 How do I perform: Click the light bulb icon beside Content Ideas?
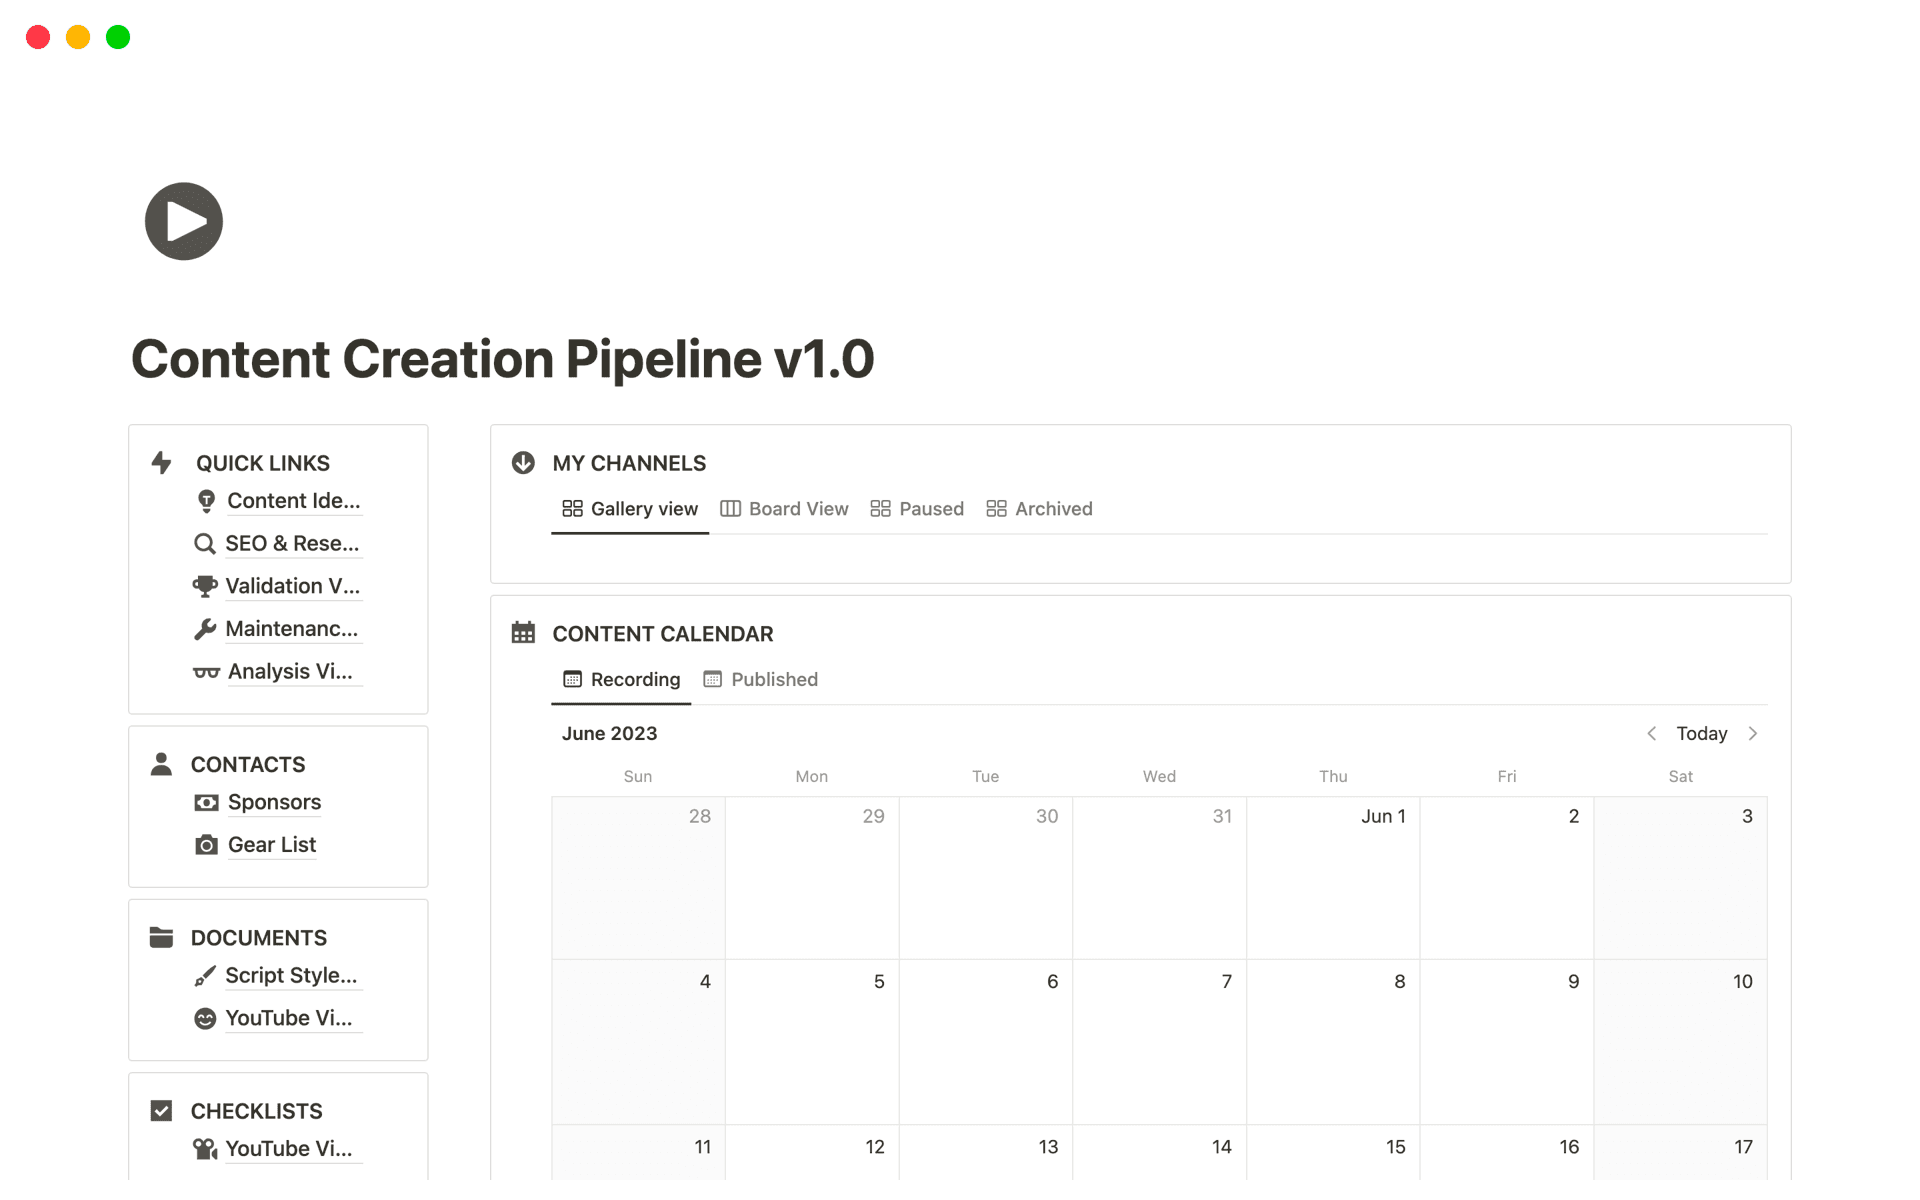pos(205,500)
